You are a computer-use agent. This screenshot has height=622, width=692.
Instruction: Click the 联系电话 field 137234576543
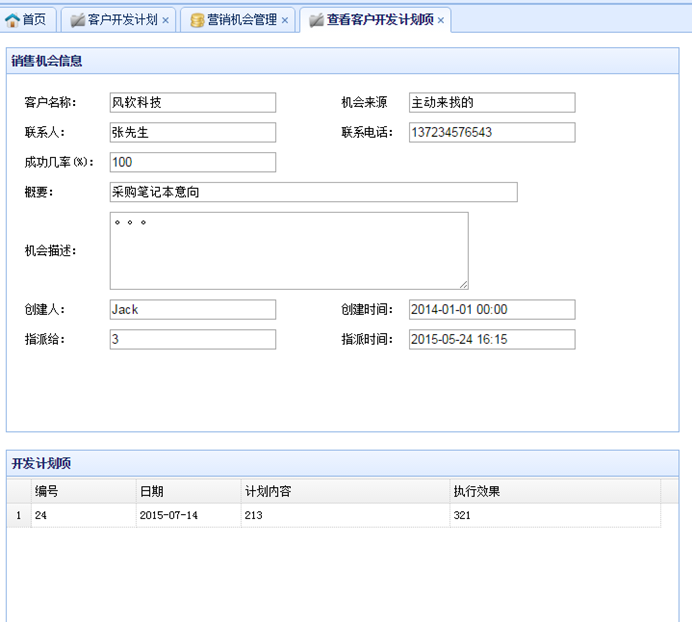(492, 132)
